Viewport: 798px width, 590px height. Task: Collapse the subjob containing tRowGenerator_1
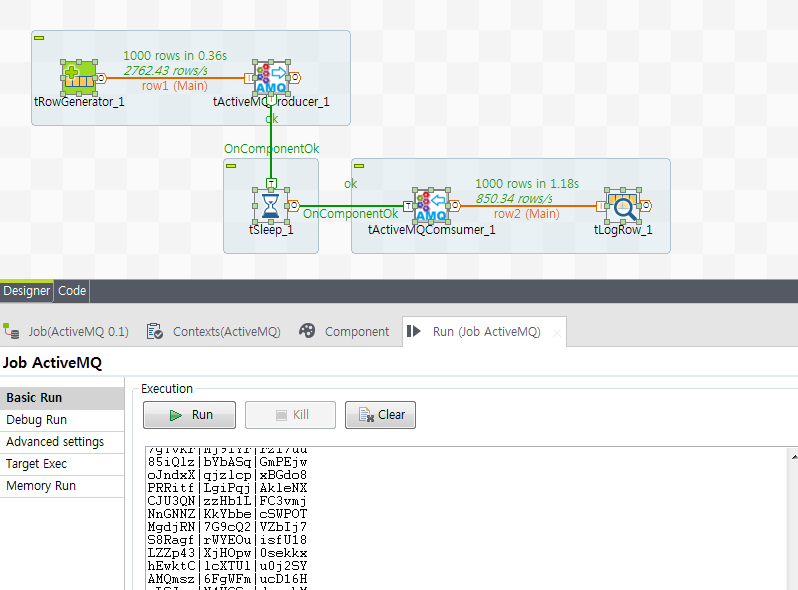(x=39, y=37)
